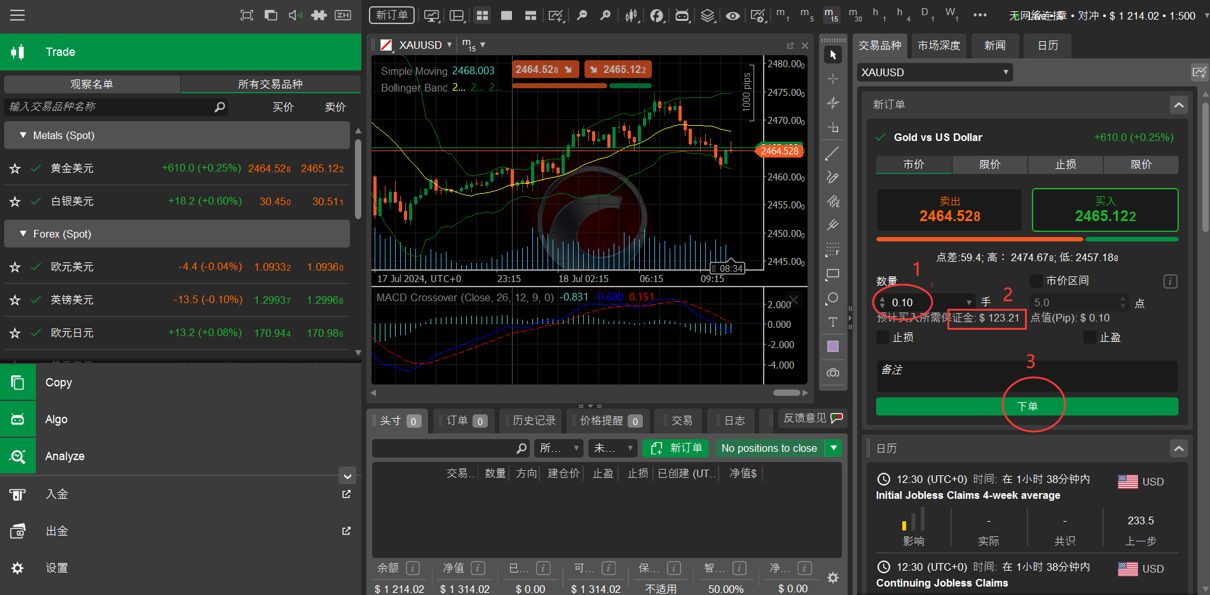Image resolution: width=1210 pixels, height=595 pixels.
Task: Select the ellipse shape tool
Action: click(x=833, y=298)
